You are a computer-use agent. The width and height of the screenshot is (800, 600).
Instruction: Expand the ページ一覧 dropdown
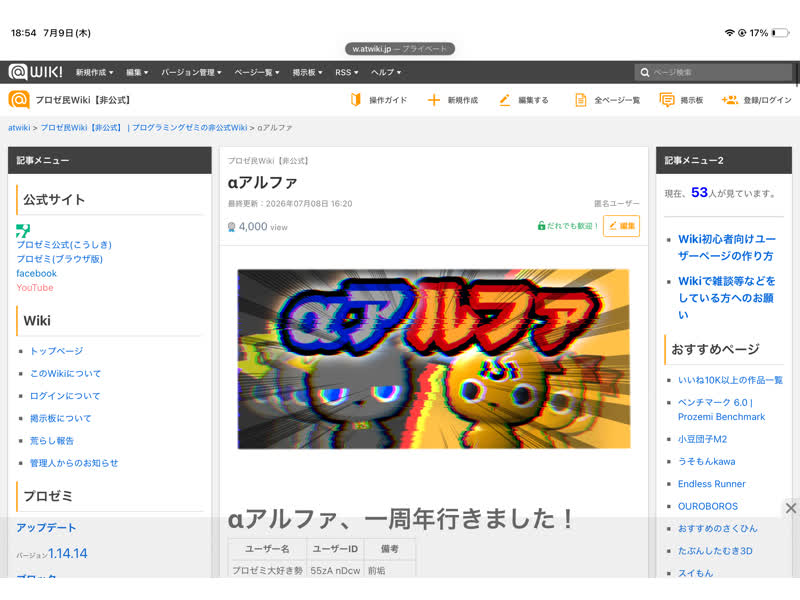(257, 72)
